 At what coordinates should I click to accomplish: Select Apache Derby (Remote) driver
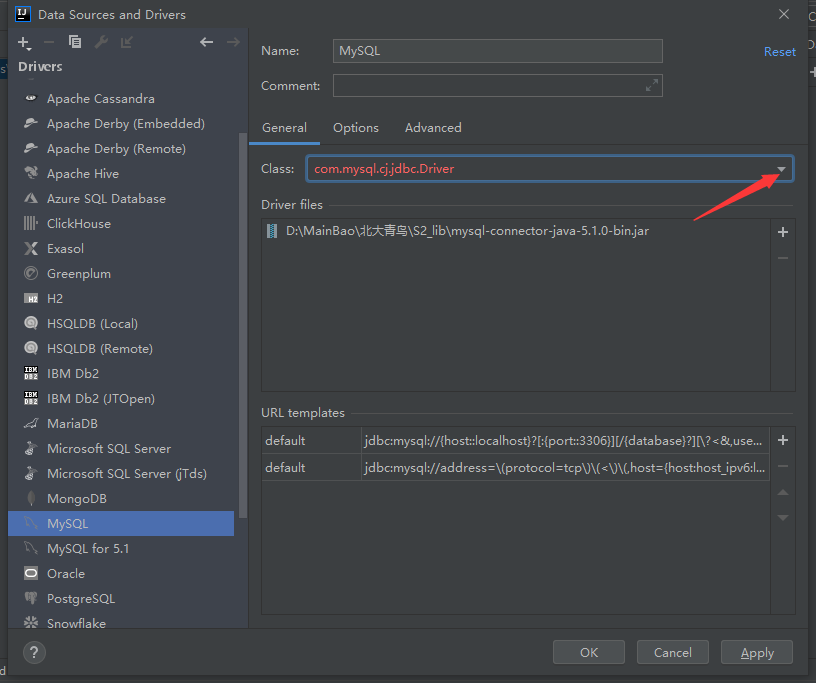[121, 148]
